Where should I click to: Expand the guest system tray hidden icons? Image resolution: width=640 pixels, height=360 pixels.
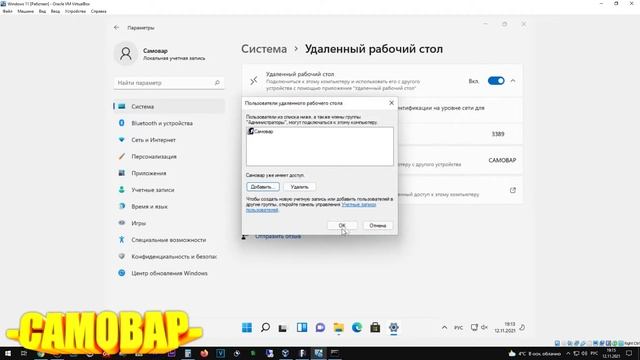[444, 327]
